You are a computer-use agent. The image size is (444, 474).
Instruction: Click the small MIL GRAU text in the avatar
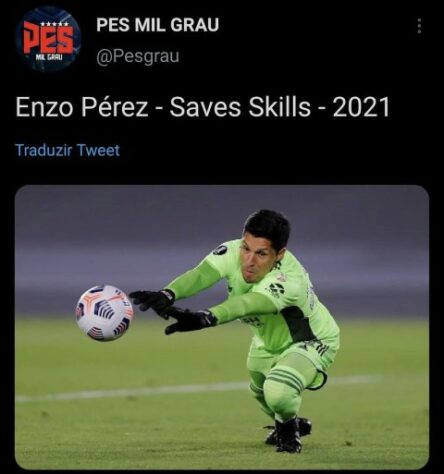click(49, 58)
